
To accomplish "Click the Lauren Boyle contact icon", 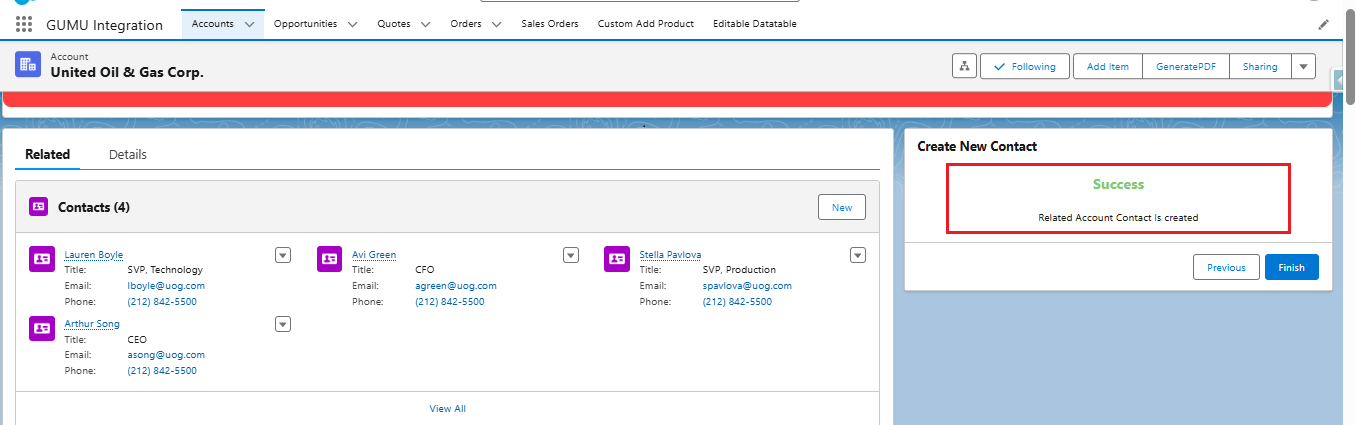I will 42,259.
